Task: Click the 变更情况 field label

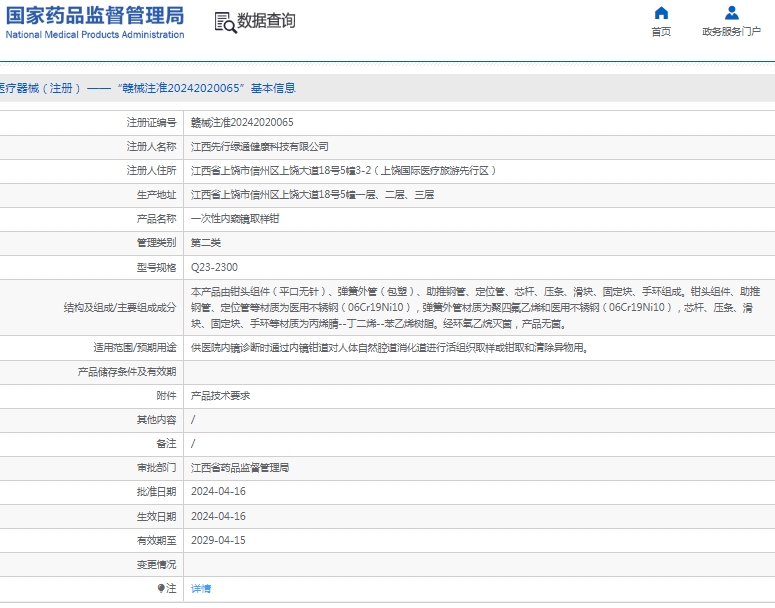Action: pos(156,565)
